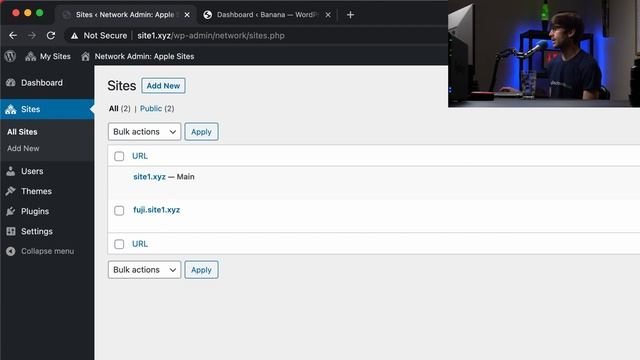The image size is (640, 360).
Task: Click Collapse menu label
Action: click(x=48, y=251)
